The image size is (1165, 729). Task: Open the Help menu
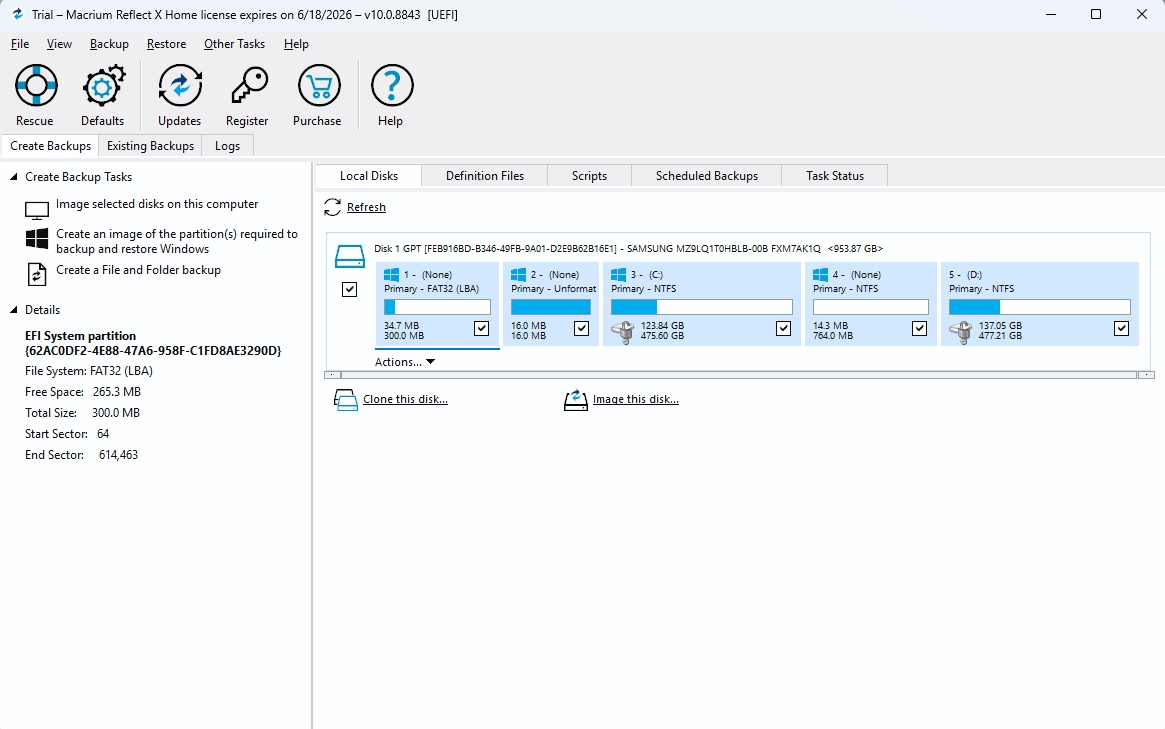(296, 44)
